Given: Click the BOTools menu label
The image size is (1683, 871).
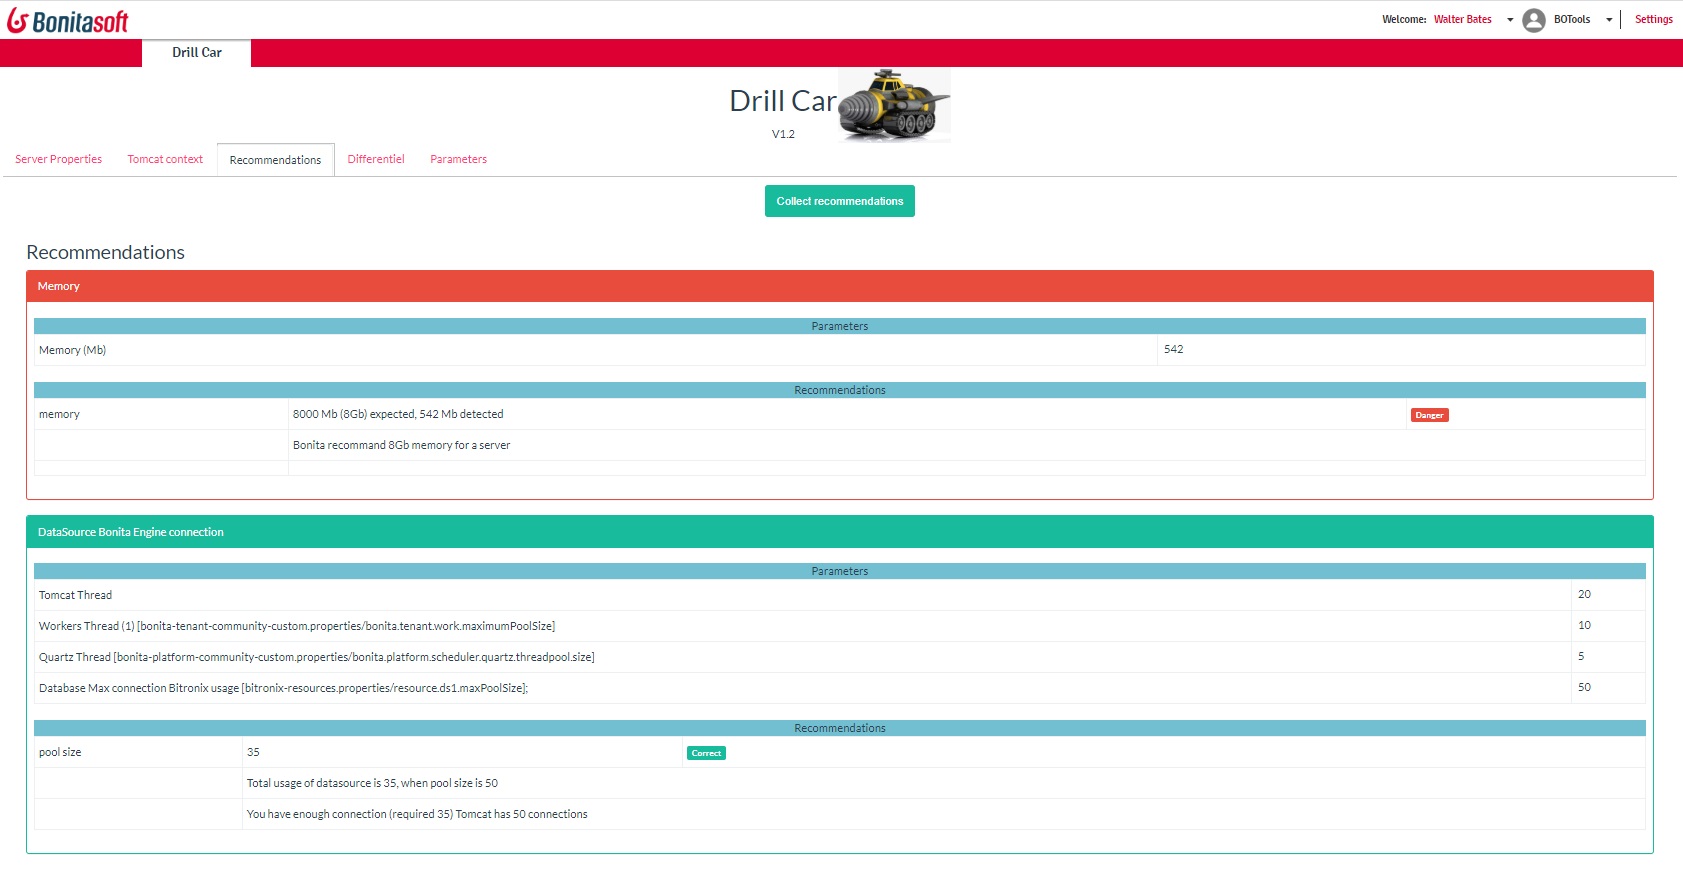Looking at the screenshot, I should click(x=1571, y=19).
